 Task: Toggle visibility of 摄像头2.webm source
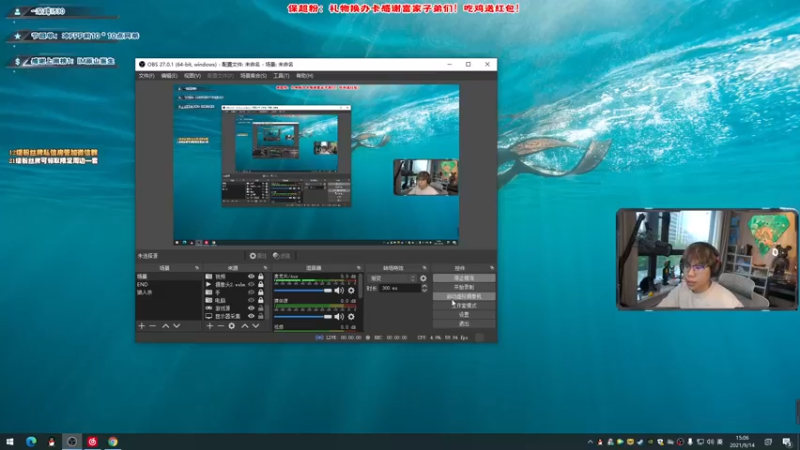tap(251, 284)
